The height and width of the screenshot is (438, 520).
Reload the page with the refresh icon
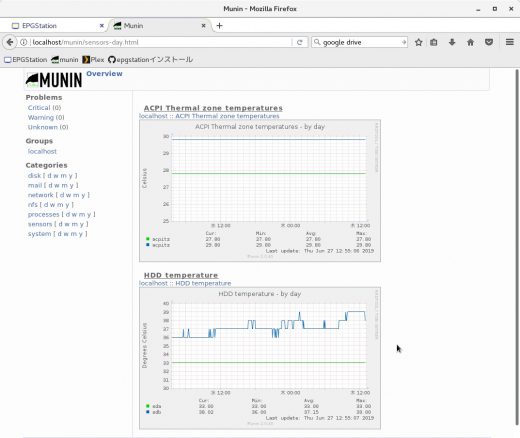pos(299,42)
